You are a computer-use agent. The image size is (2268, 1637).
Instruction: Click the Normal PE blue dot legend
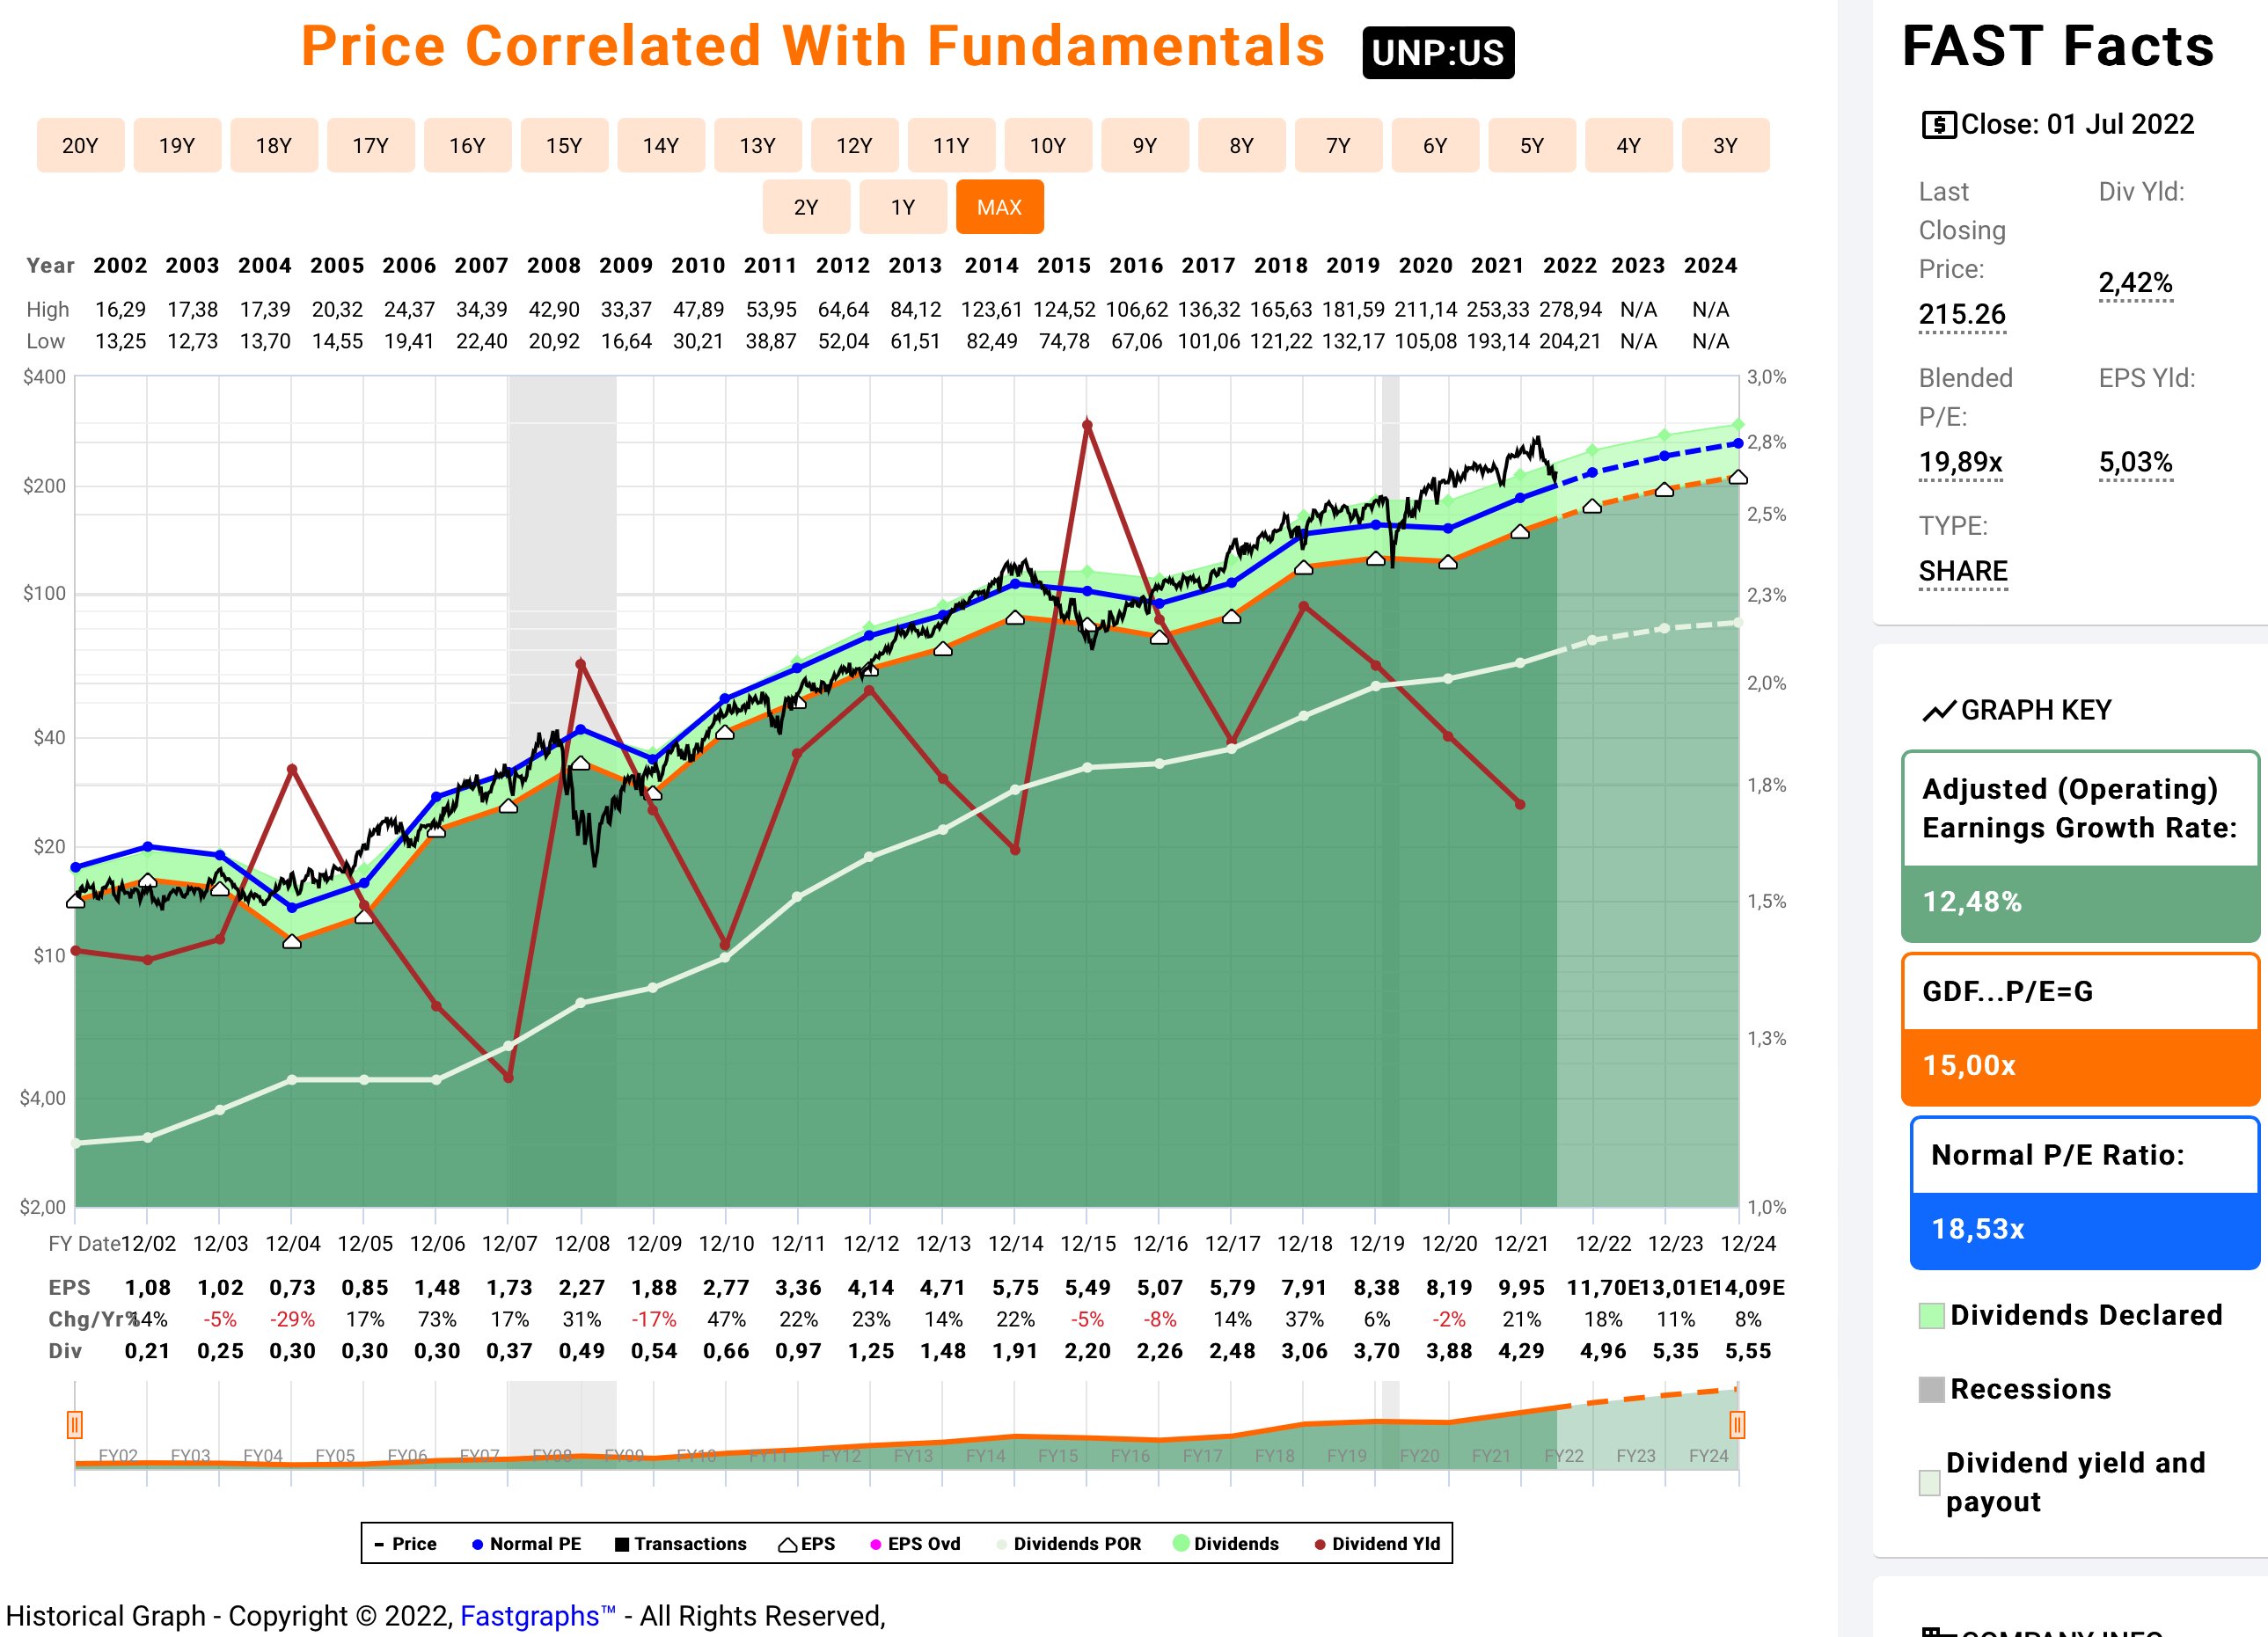click(477, 1544)
